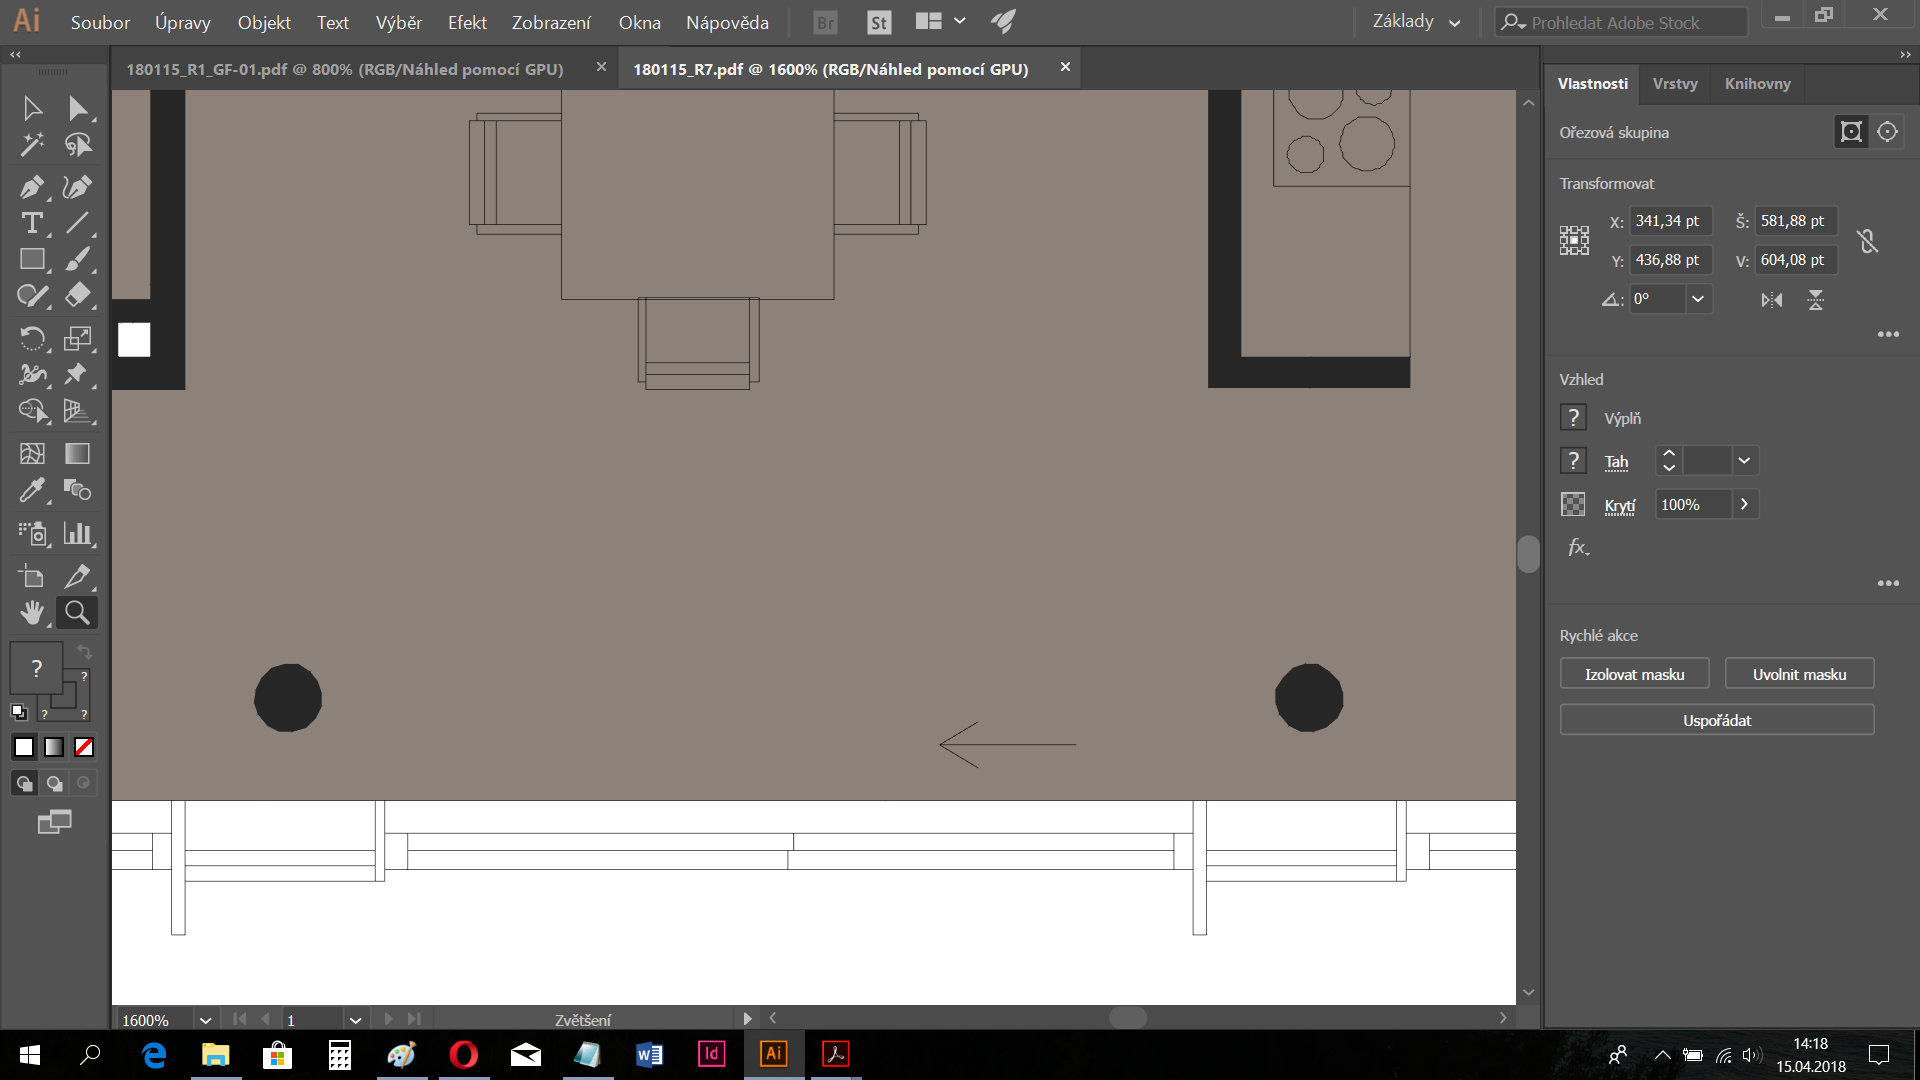Select the Curvature tool
Screen dimensions: 1920x1080
[78, 187]
